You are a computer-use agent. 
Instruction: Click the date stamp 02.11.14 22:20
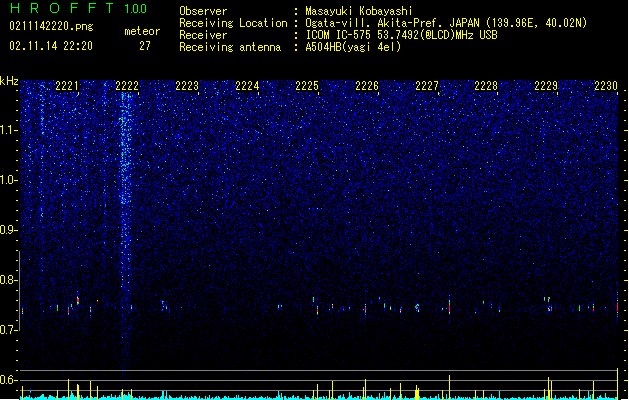pos(51,46)
